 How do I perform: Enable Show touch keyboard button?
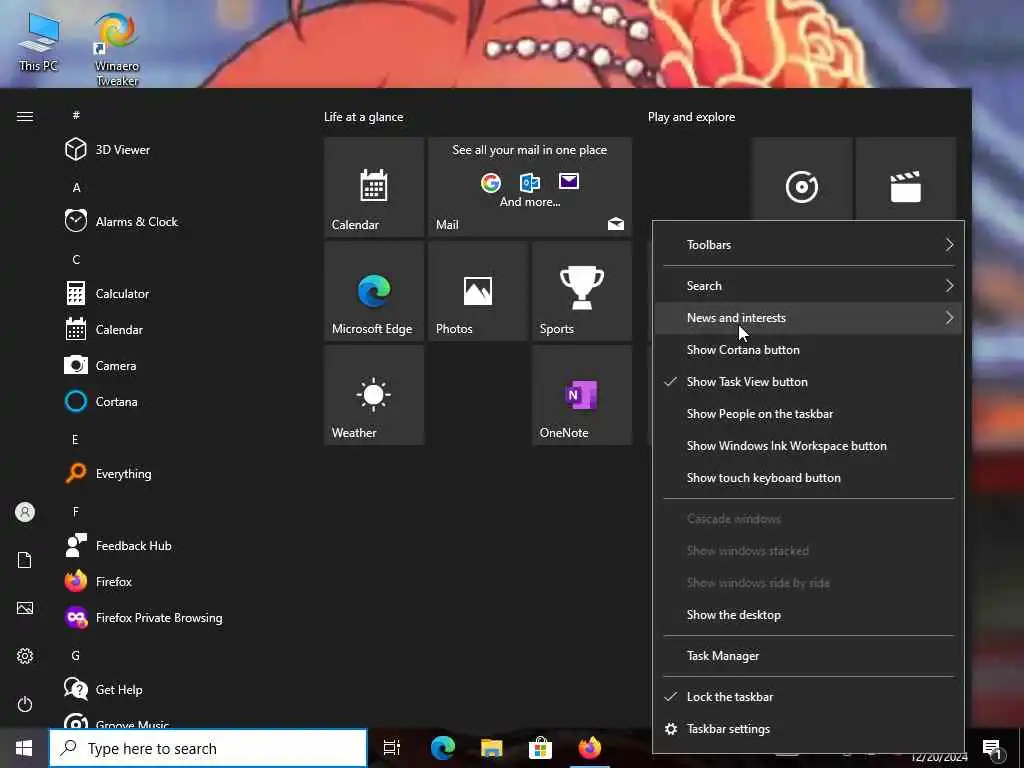tap(808, 478)
